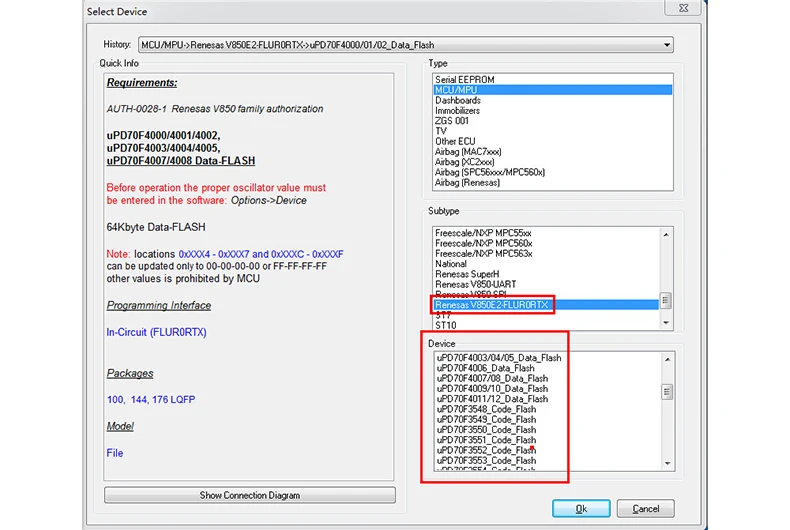Select ST10 subtype
This screenshot has height=530, width=790.
[546, 325]
